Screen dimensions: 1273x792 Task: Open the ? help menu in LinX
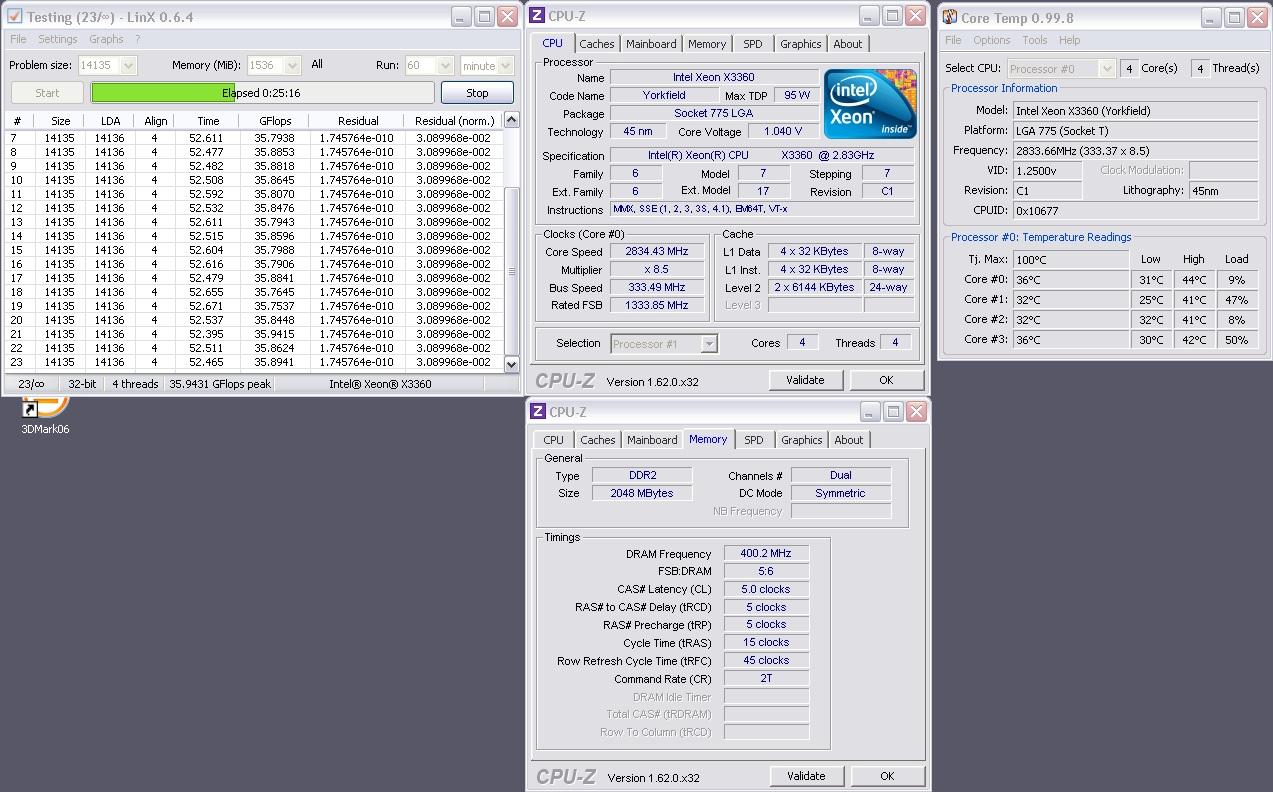tap(137, 39)
